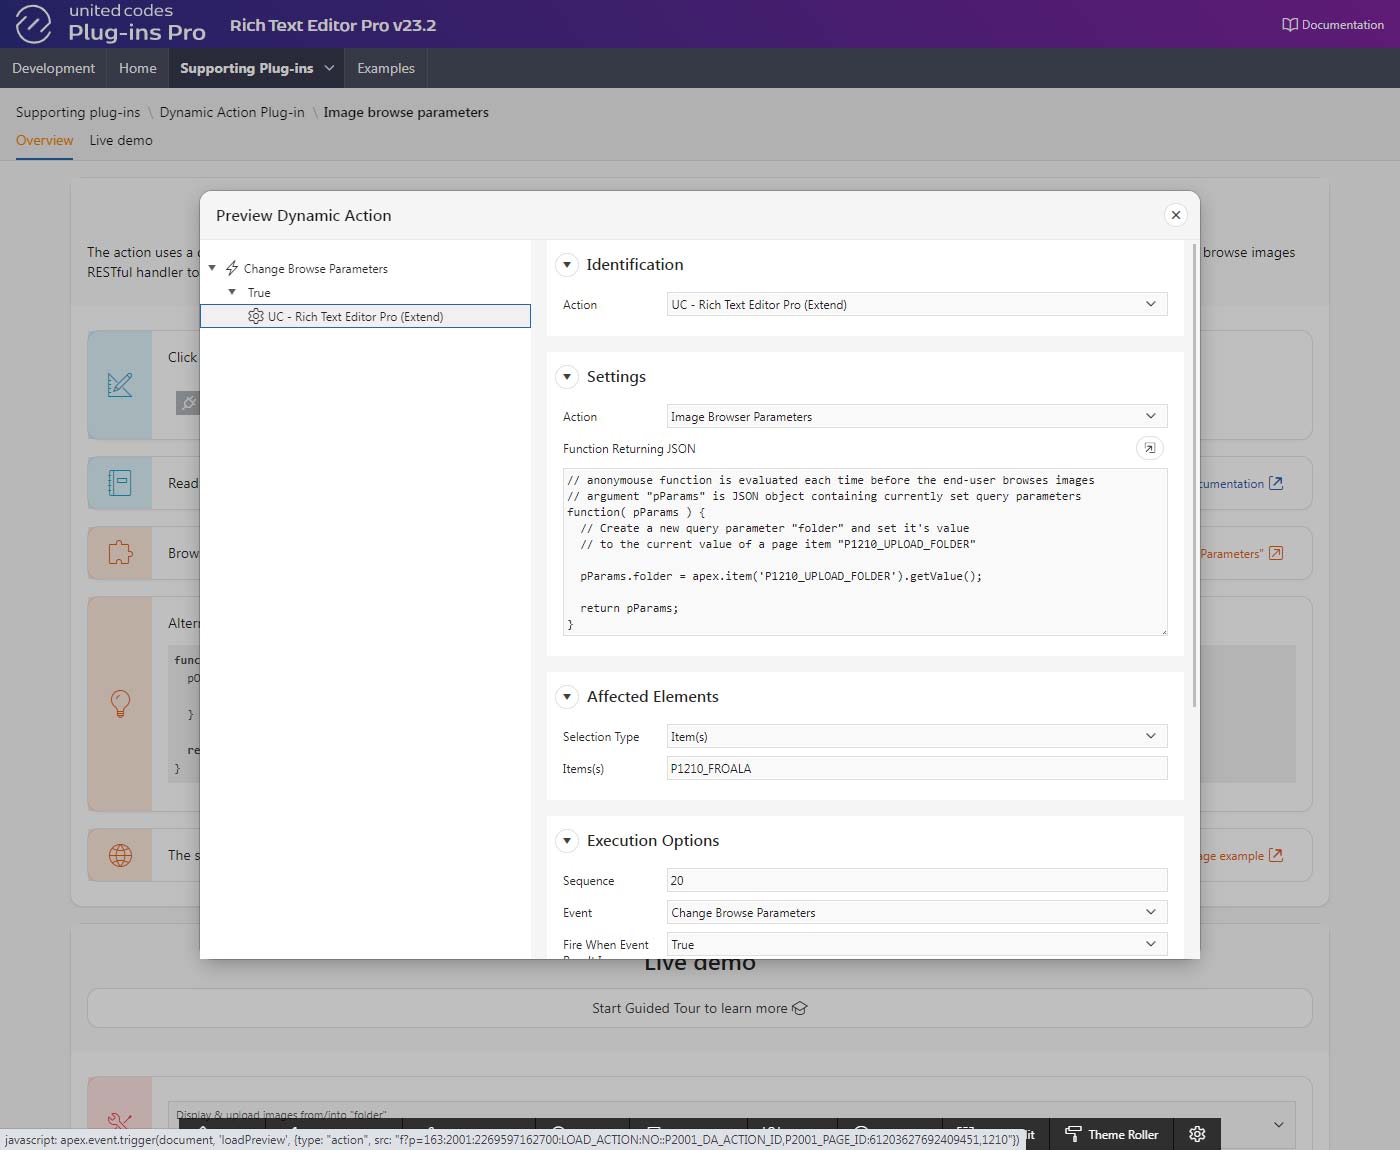Click the Dynamic Action Plug-in breadcrumb
The height and width of the screenshot is (1150, 1400).
point(232,112)
